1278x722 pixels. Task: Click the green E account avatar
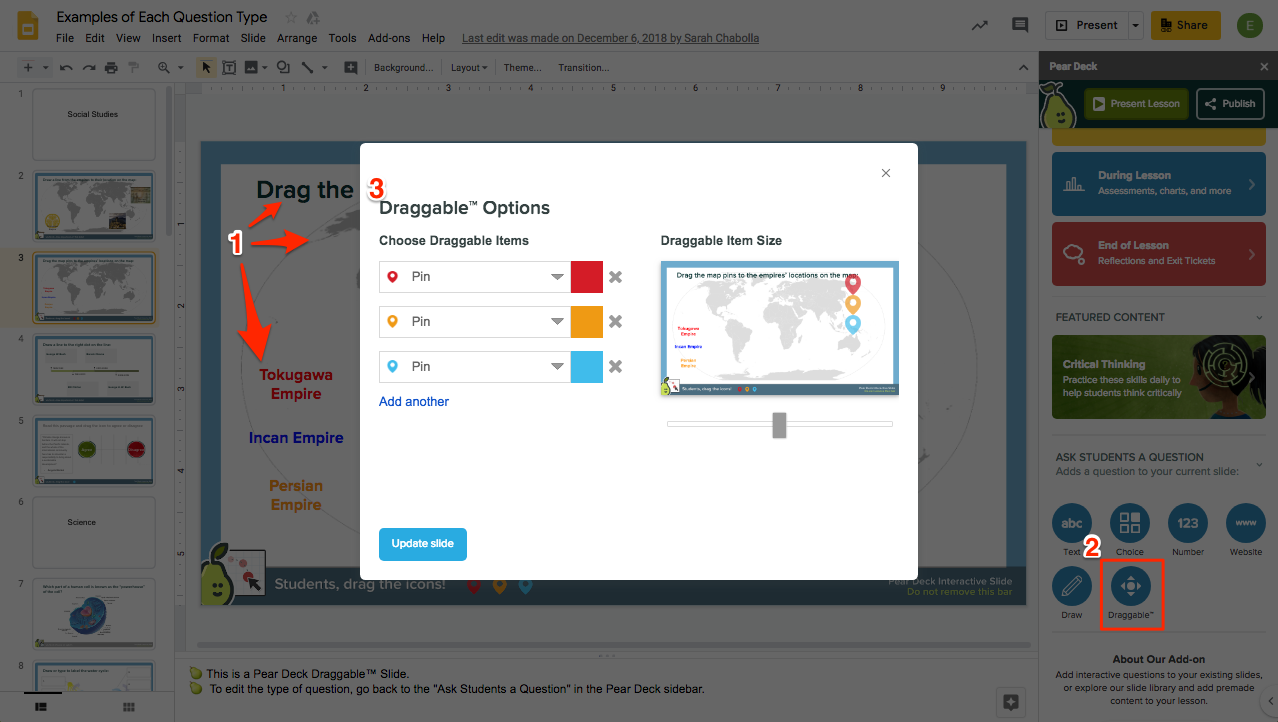pos(1250,26)
